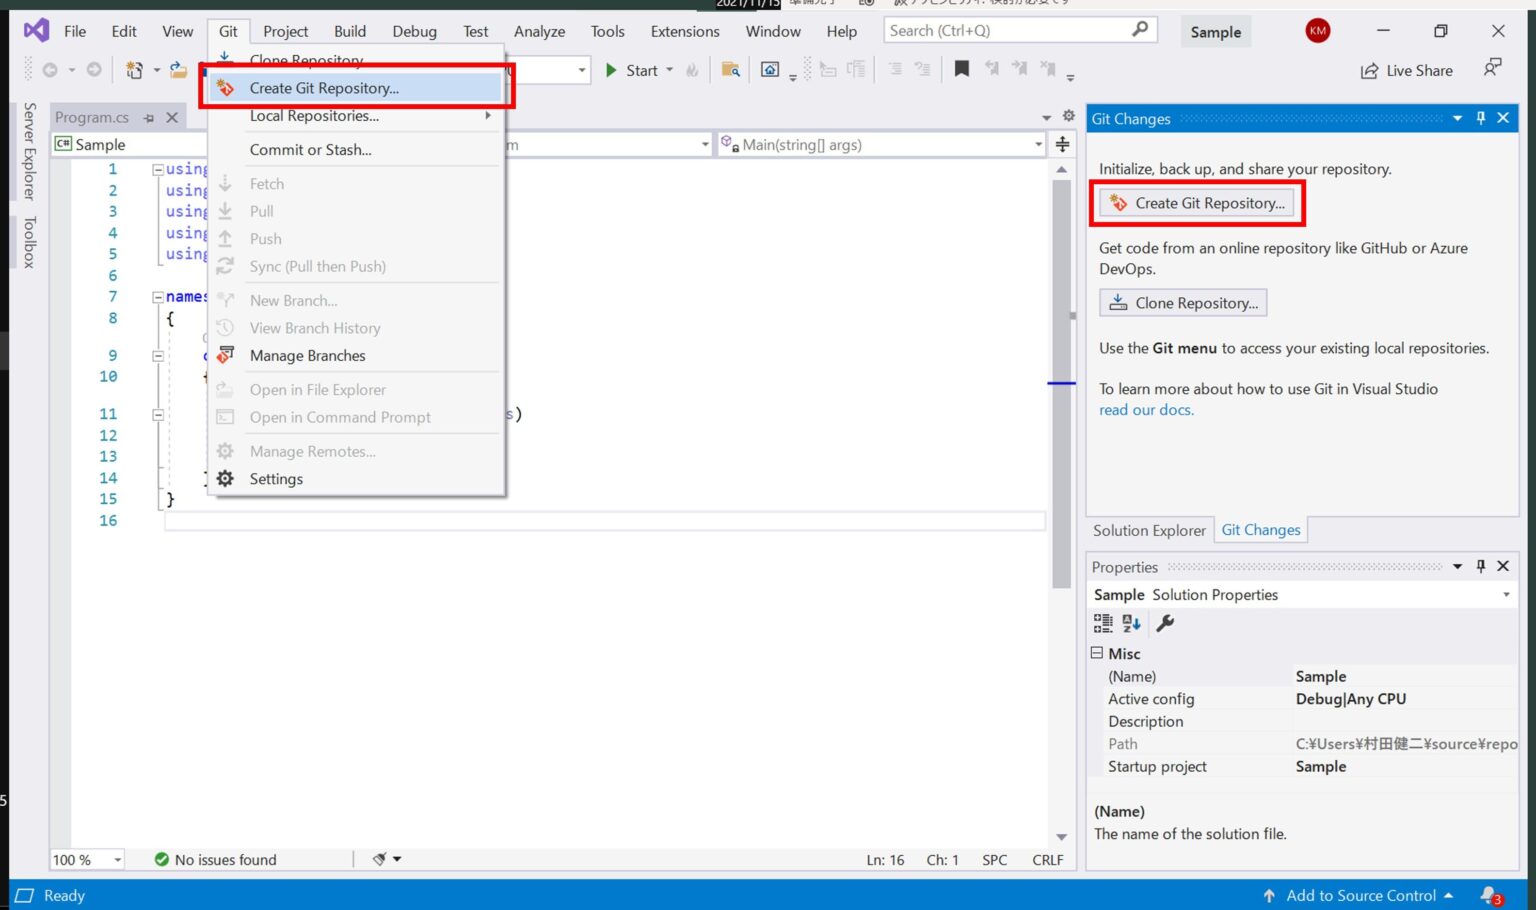Screen dimensions: 1536x910
Task: Open Find in Files with the folder-search icon
Action: click(729, 70)
